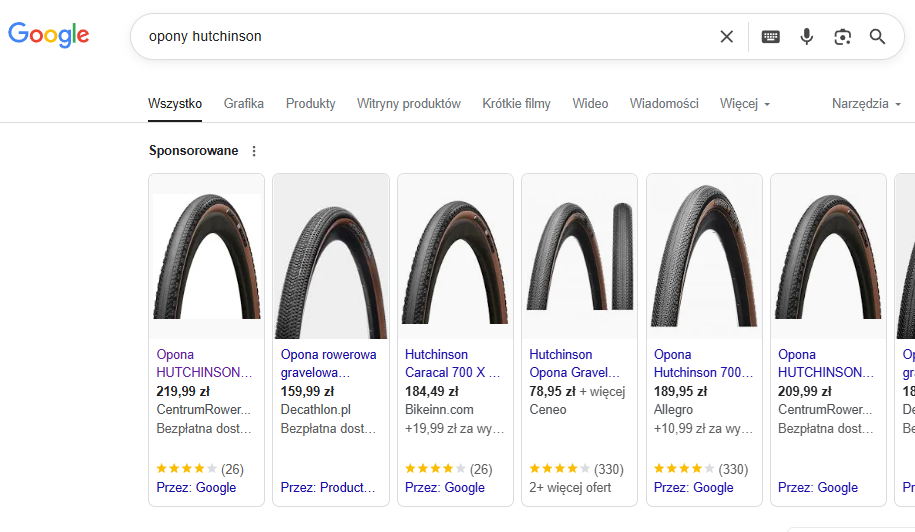
Task: Switch to the Grafika tab
Action: coord(243,104)
